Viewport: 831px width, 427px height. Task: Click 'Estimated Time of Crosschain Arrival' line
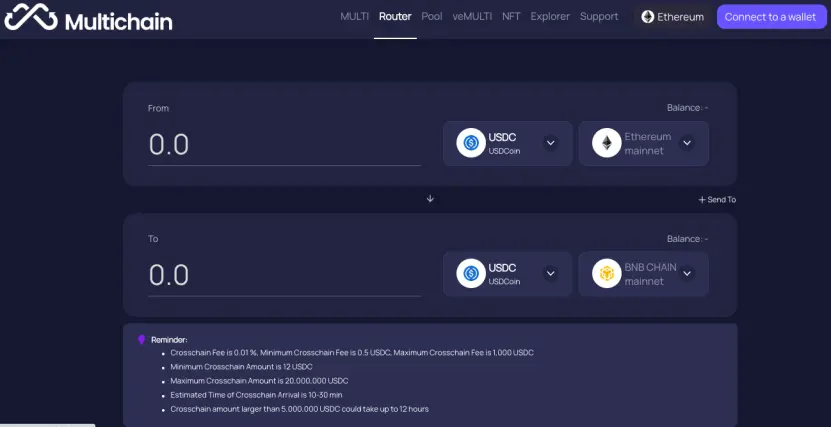[x=256, y=395]
